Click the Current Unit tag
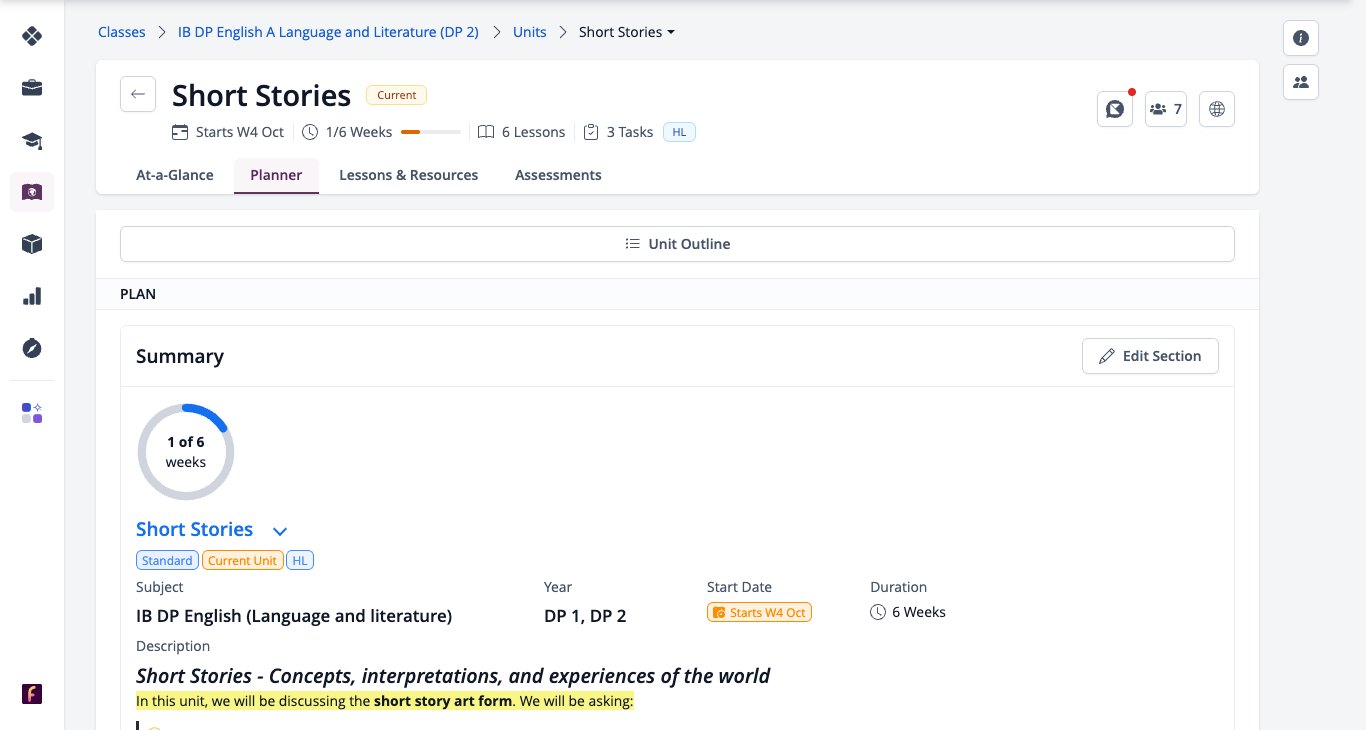 [243, 561]
